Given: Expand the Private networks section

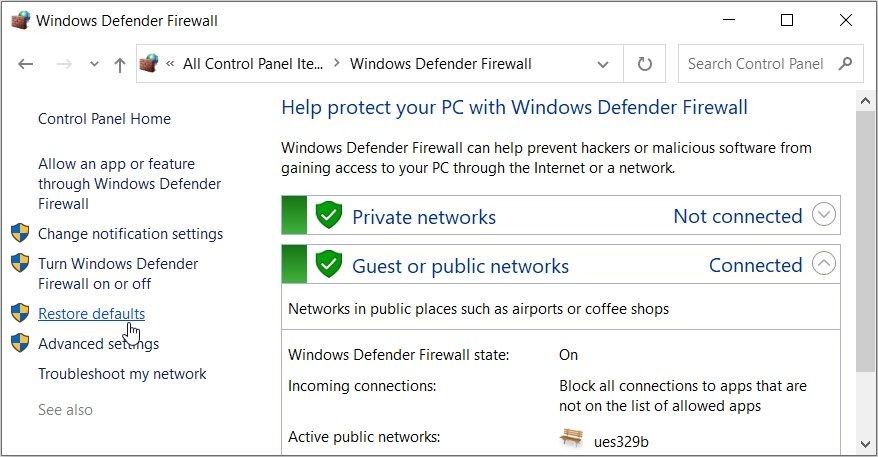Looking at the screenshot, I should pos(824,214).
